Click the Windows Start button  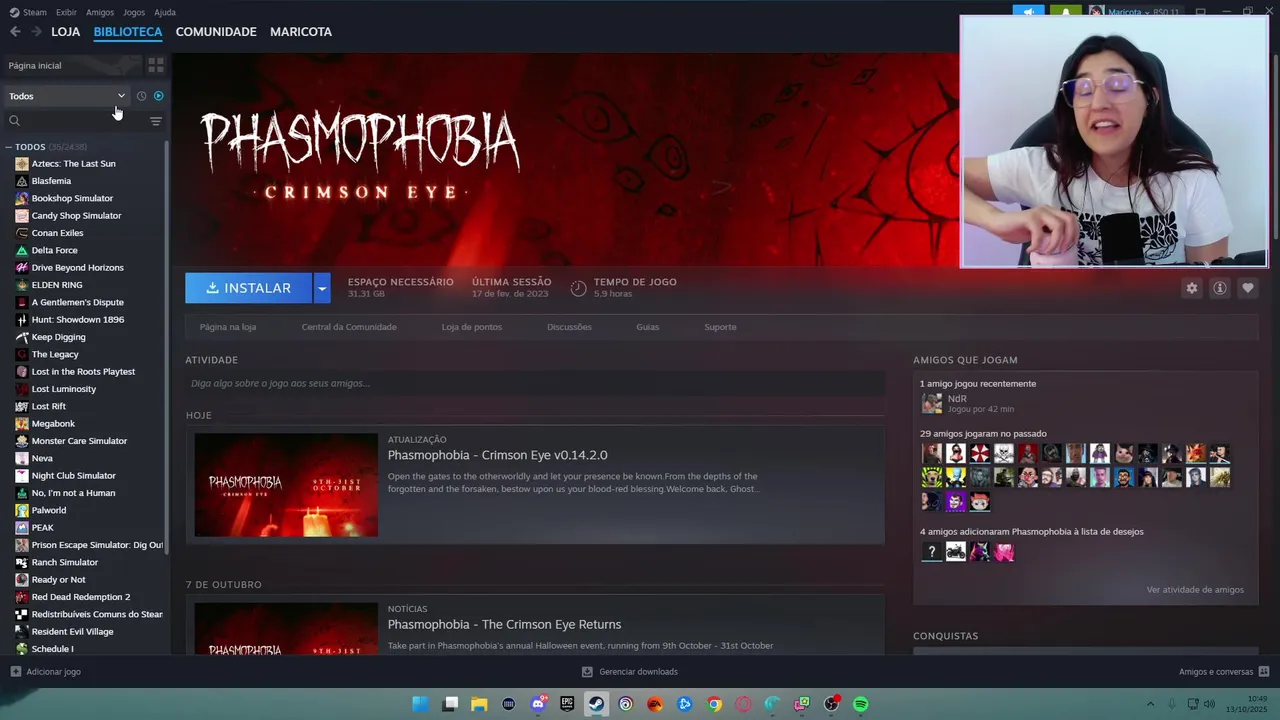[x=420, y=704]
